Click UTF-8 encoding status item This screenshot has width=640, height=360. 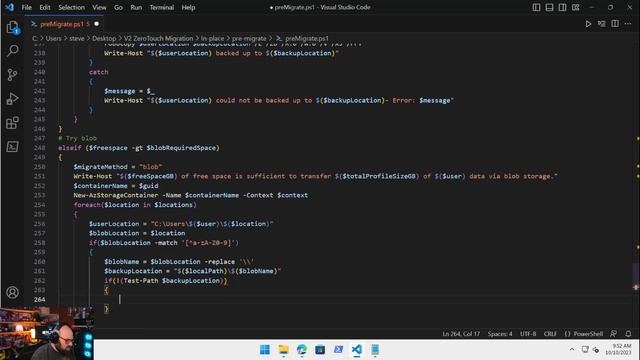coord(528,334)
